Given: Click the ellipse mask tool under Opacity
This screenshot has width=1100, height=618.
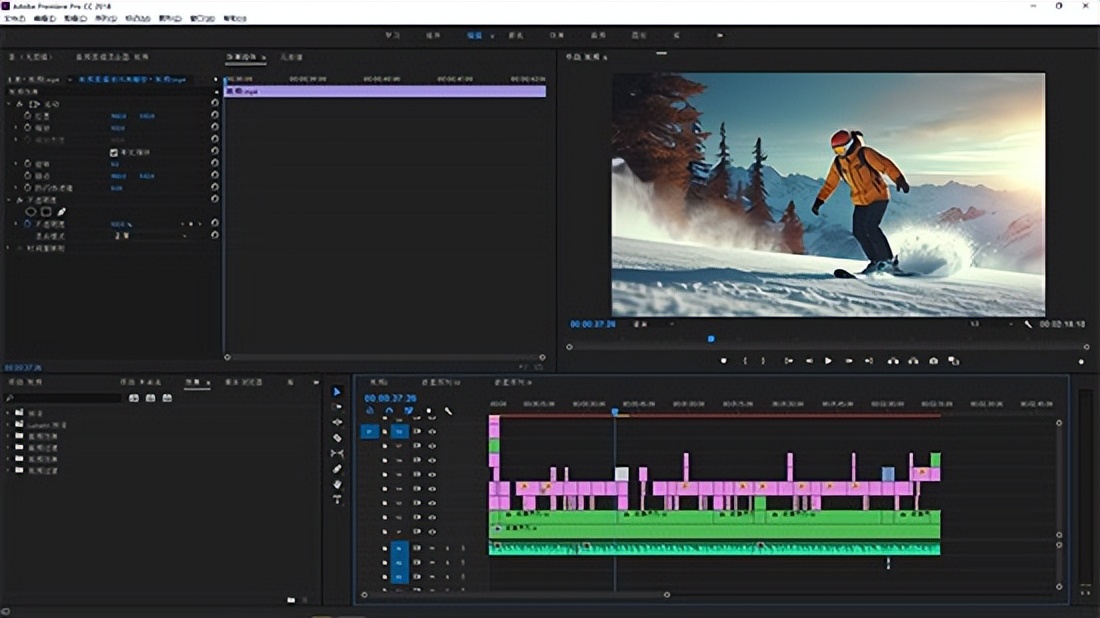Looking at the screenshot, I should pyautogui.click(x=31, y=212).
